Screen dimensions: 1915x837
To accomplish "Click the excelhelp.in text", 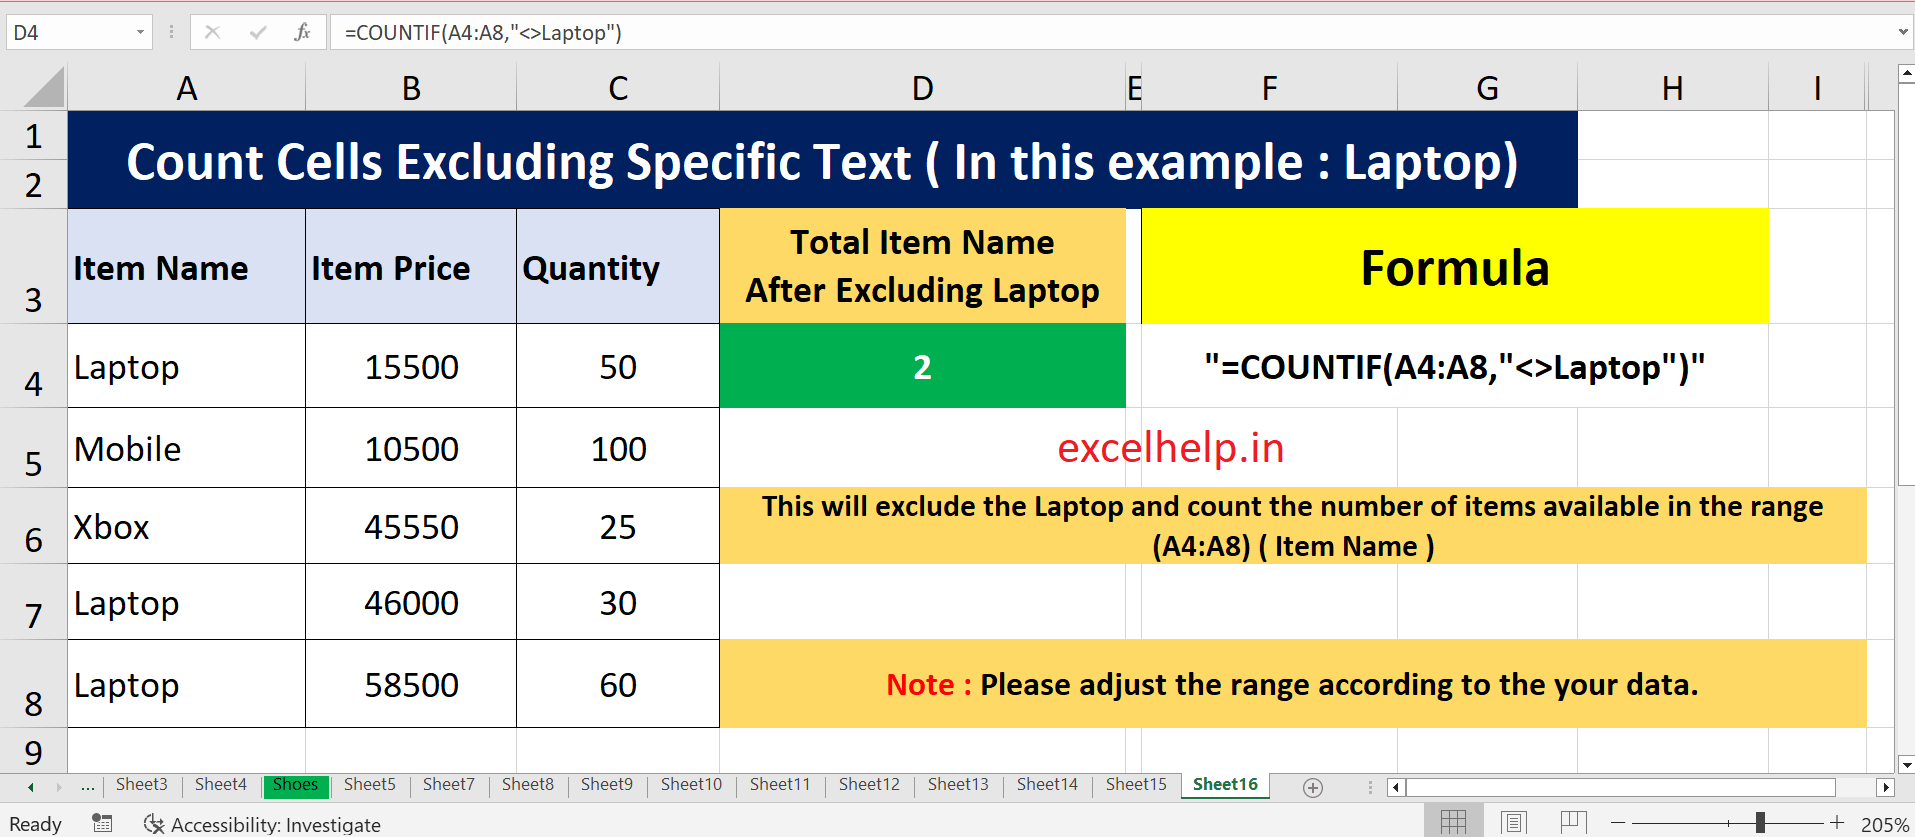I will 1171,448.
